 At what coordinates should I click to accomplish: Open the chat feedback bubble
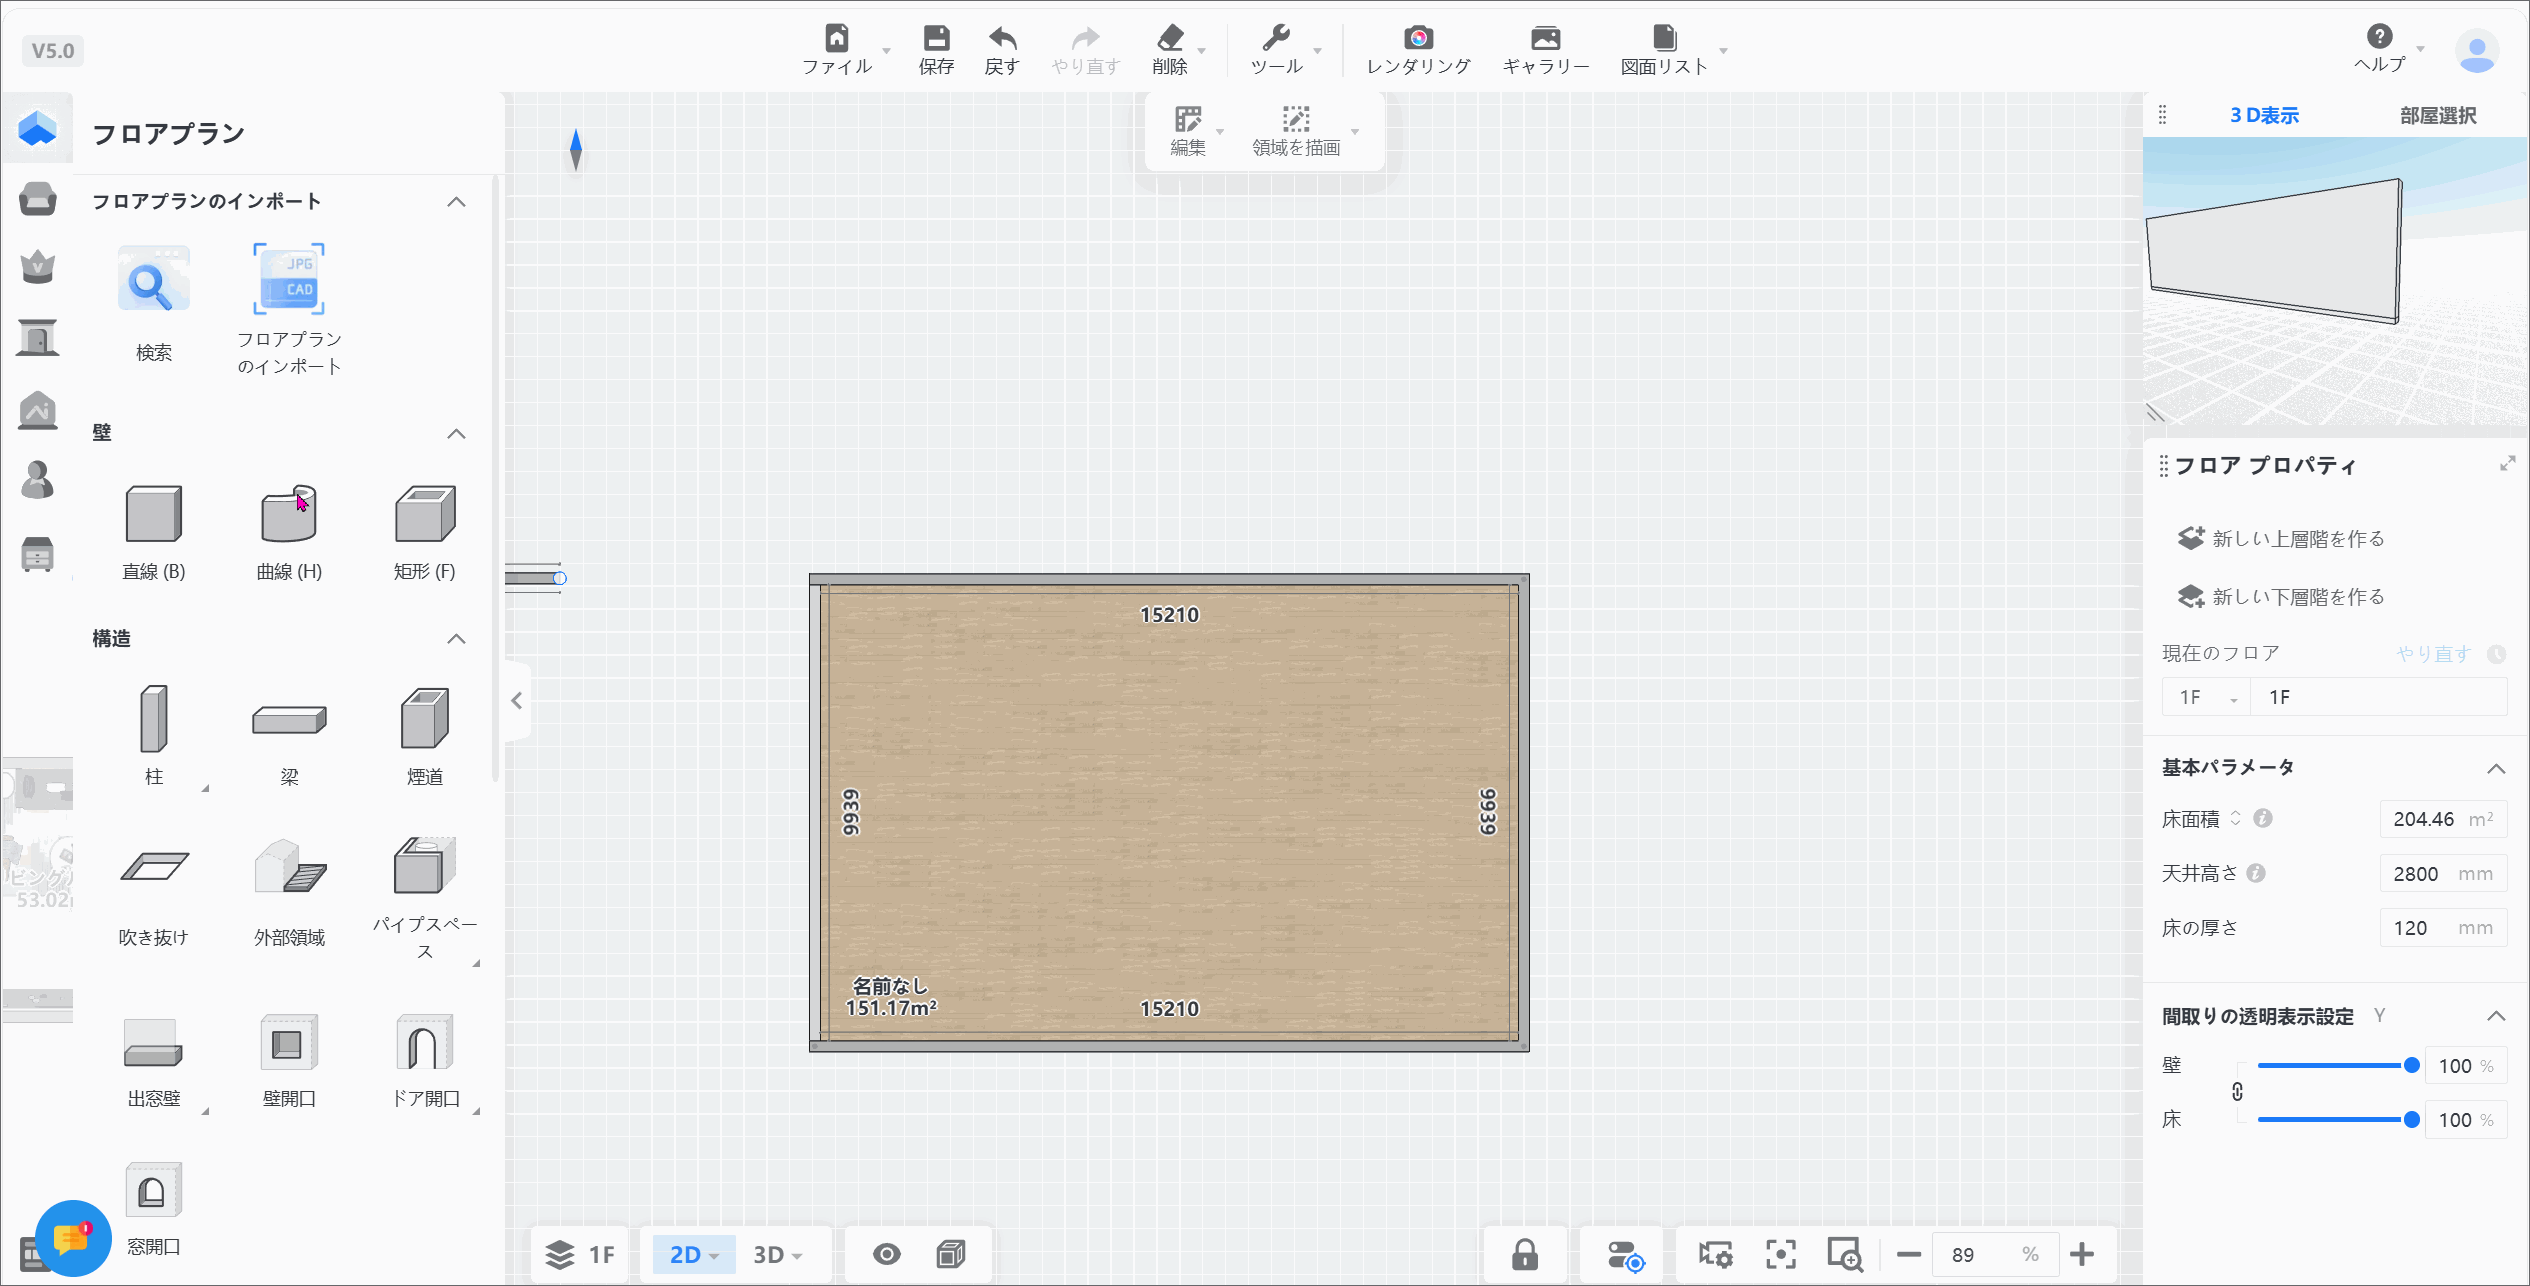tap(73, 1238)
